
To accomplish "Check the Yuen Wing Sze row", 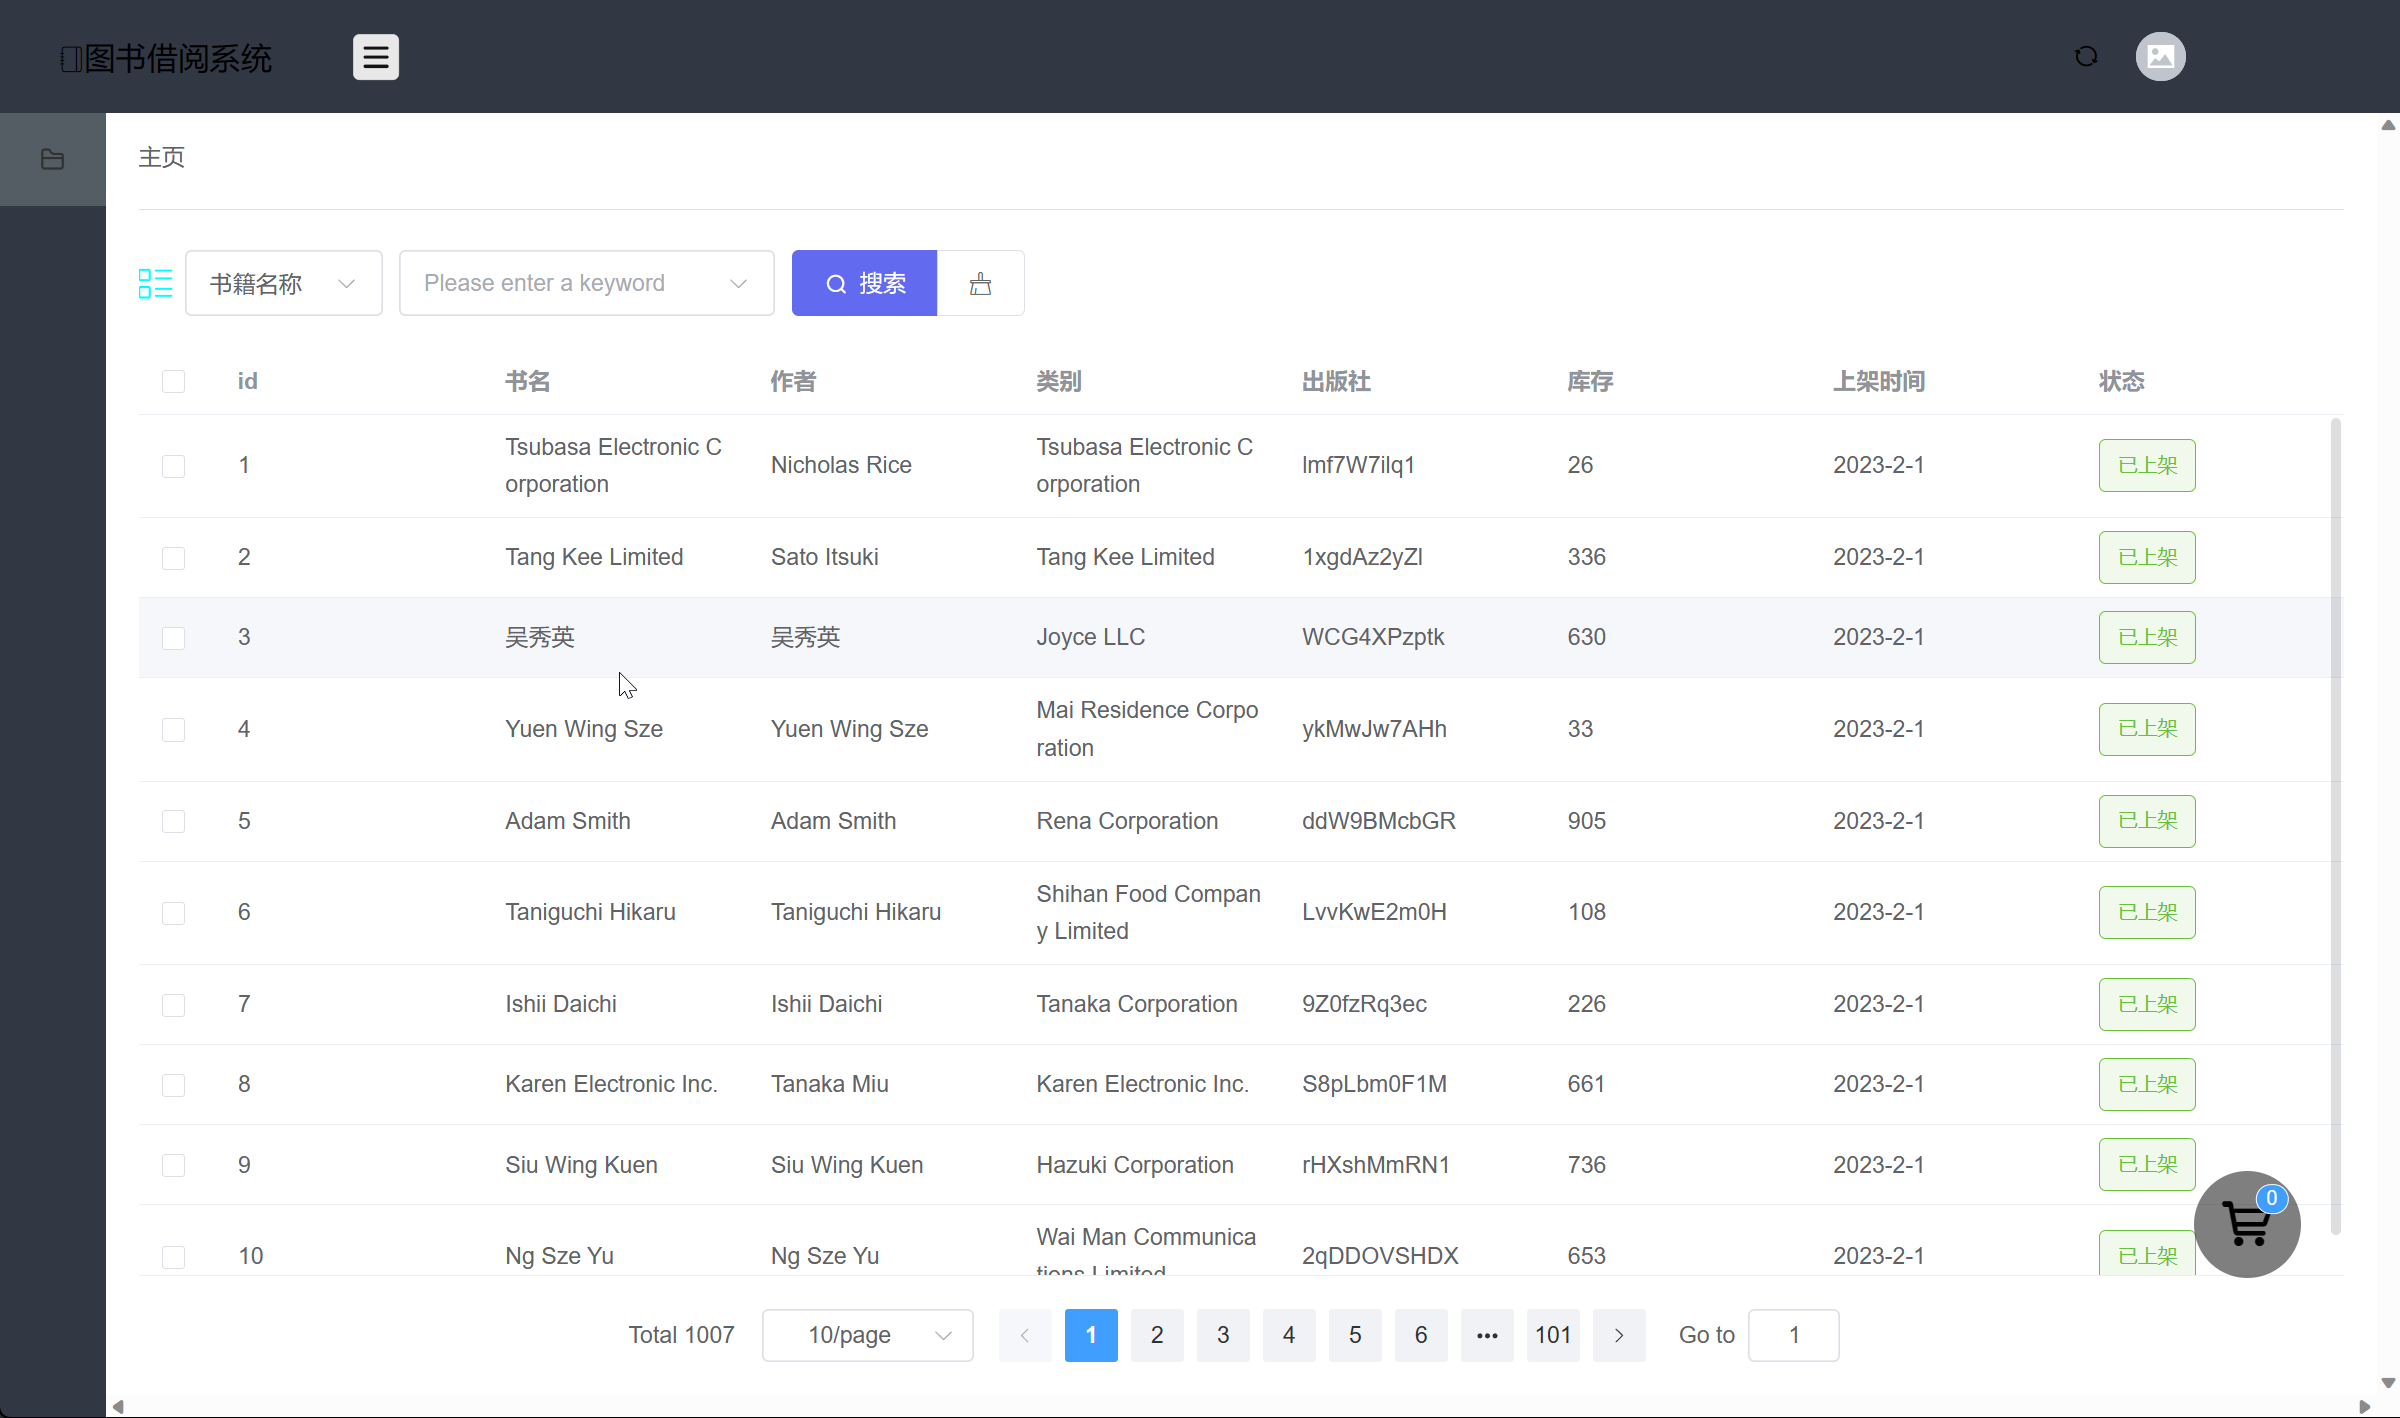I will click(x=173, y=730).
